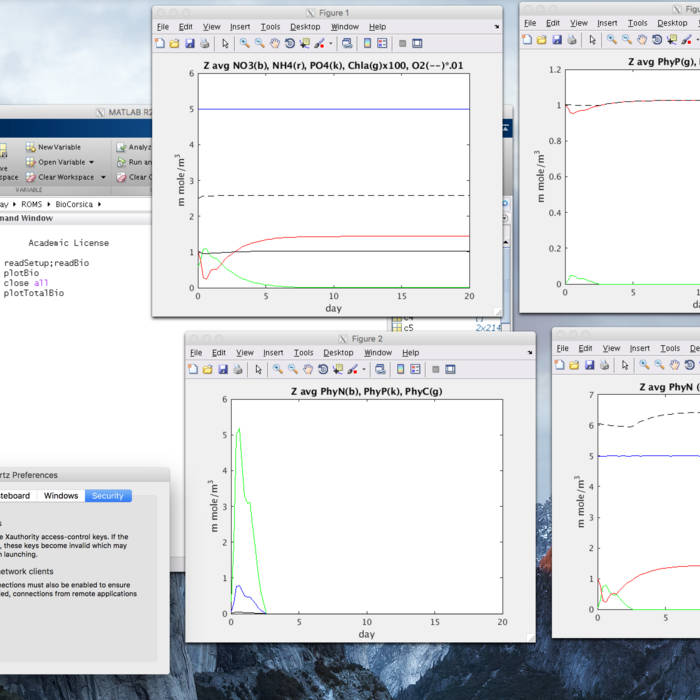Open the Brush tool dropdown arrow in Figure 1
The width and height of the screenshot is (700, 700).
331,43
